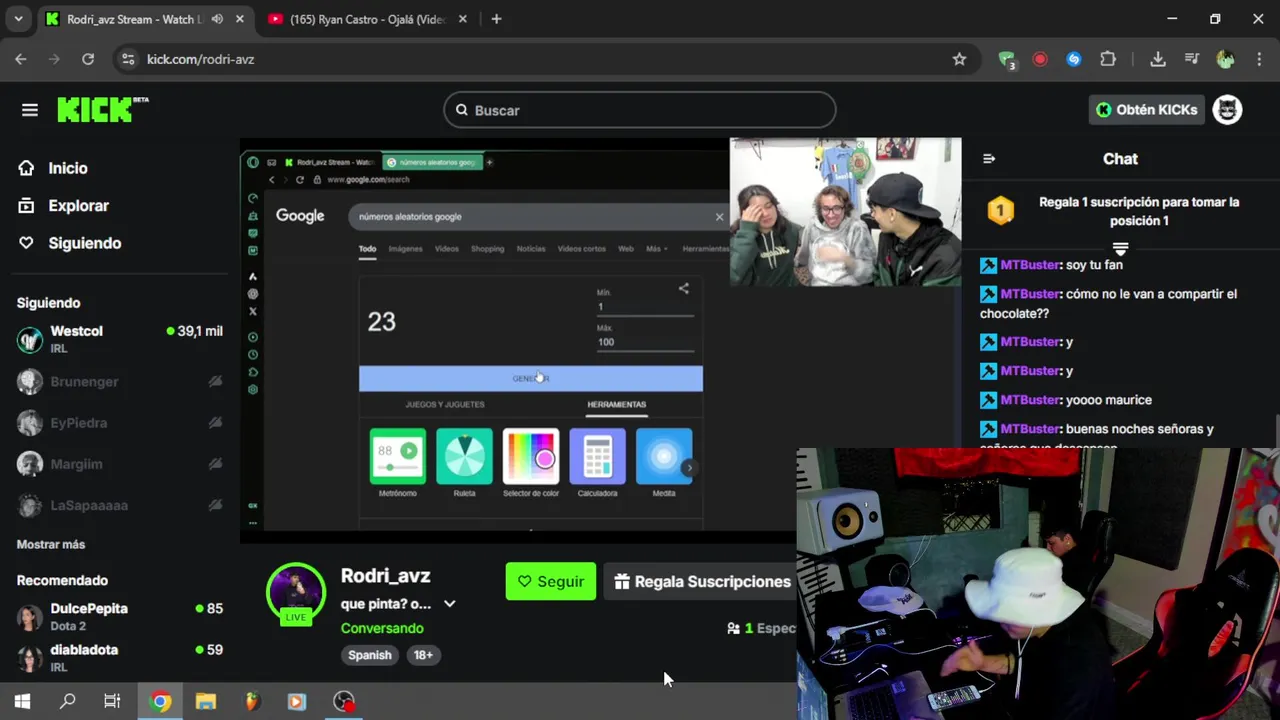Open Windows Task View
The image size is (1280, 720).
[112, 701]
